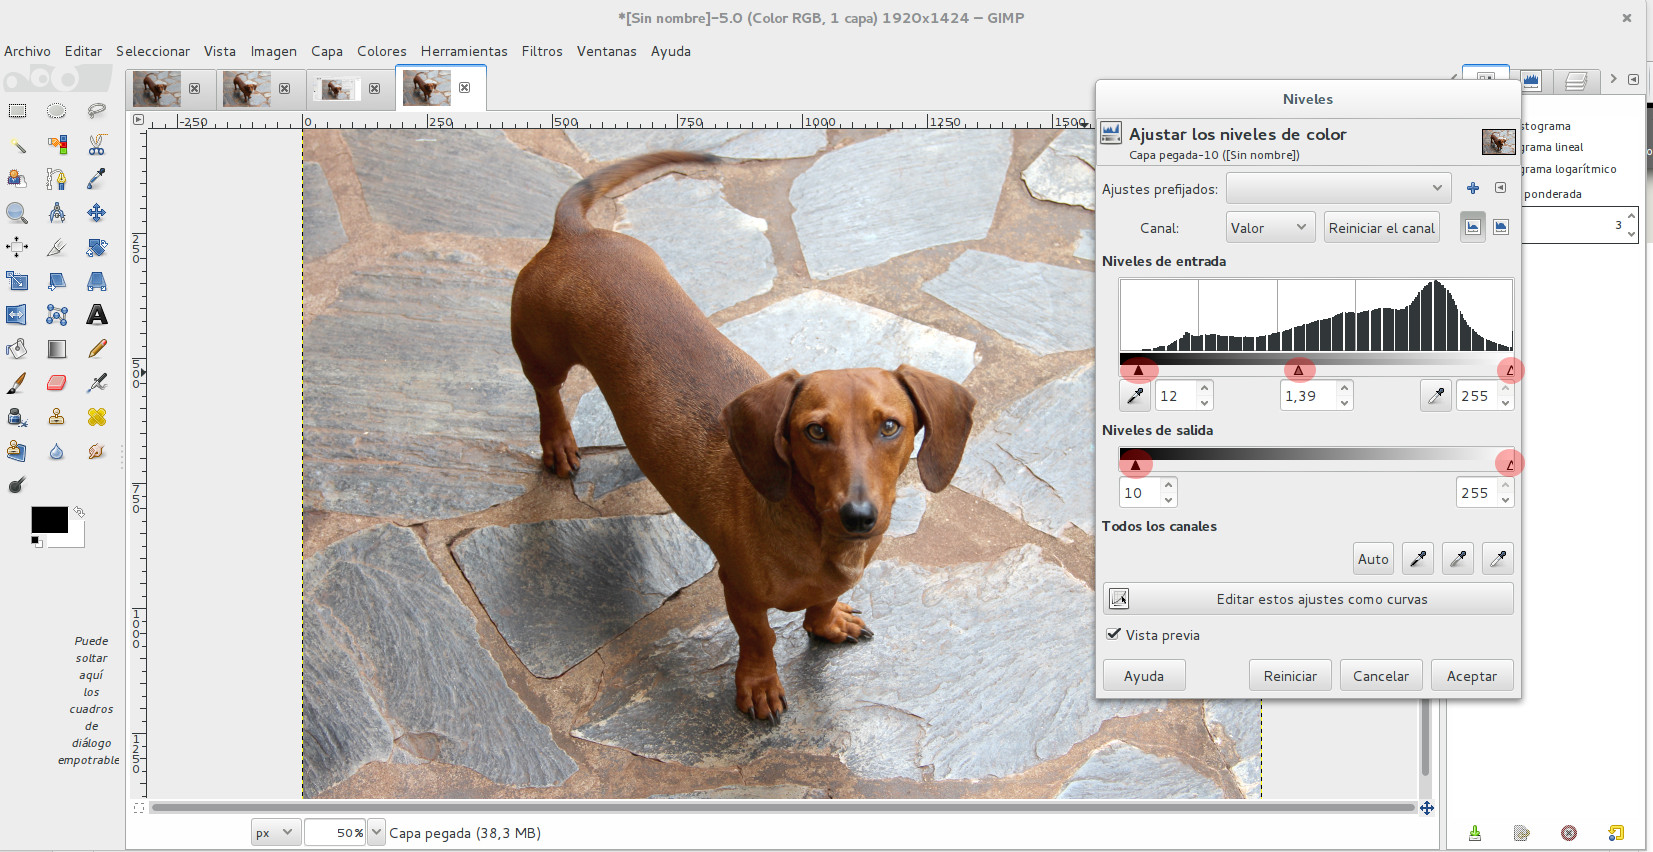Click Editar estos ajustes como curvas

click(x=1308, y=599)
